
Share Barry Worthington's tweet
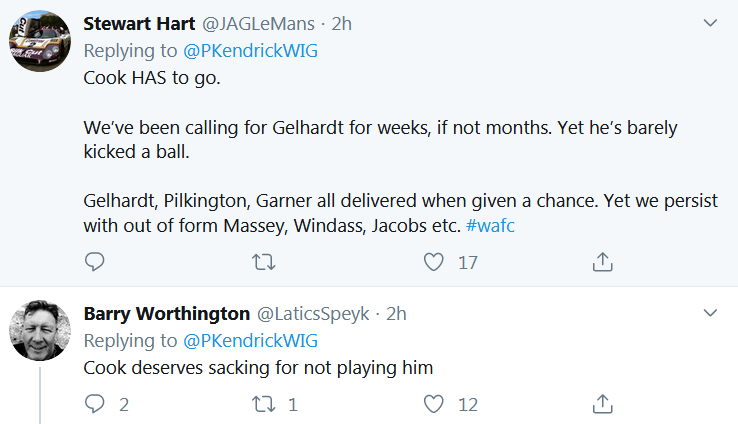(602, 404)
